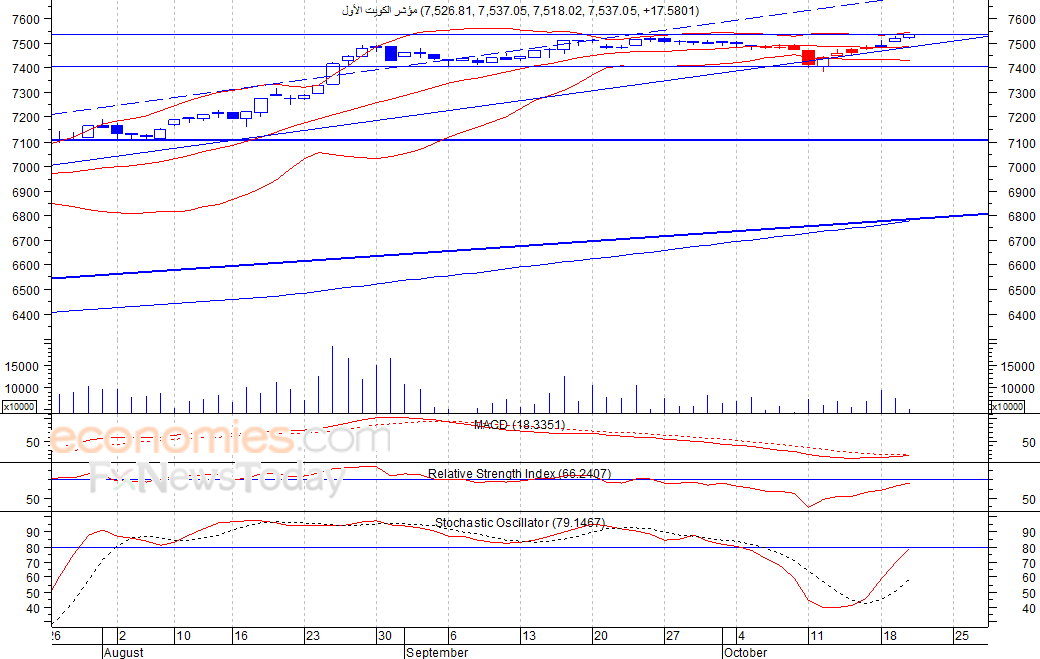Click the 6400 price label on the left axis
This screenshot has height=659, width=1040.
26,316
